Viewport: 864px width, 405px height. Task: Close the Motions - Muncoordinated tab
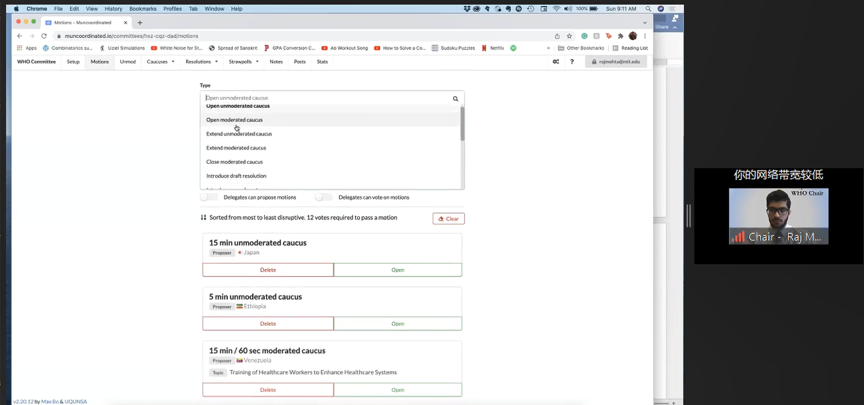pyautogui.click(x=126, y=23)
